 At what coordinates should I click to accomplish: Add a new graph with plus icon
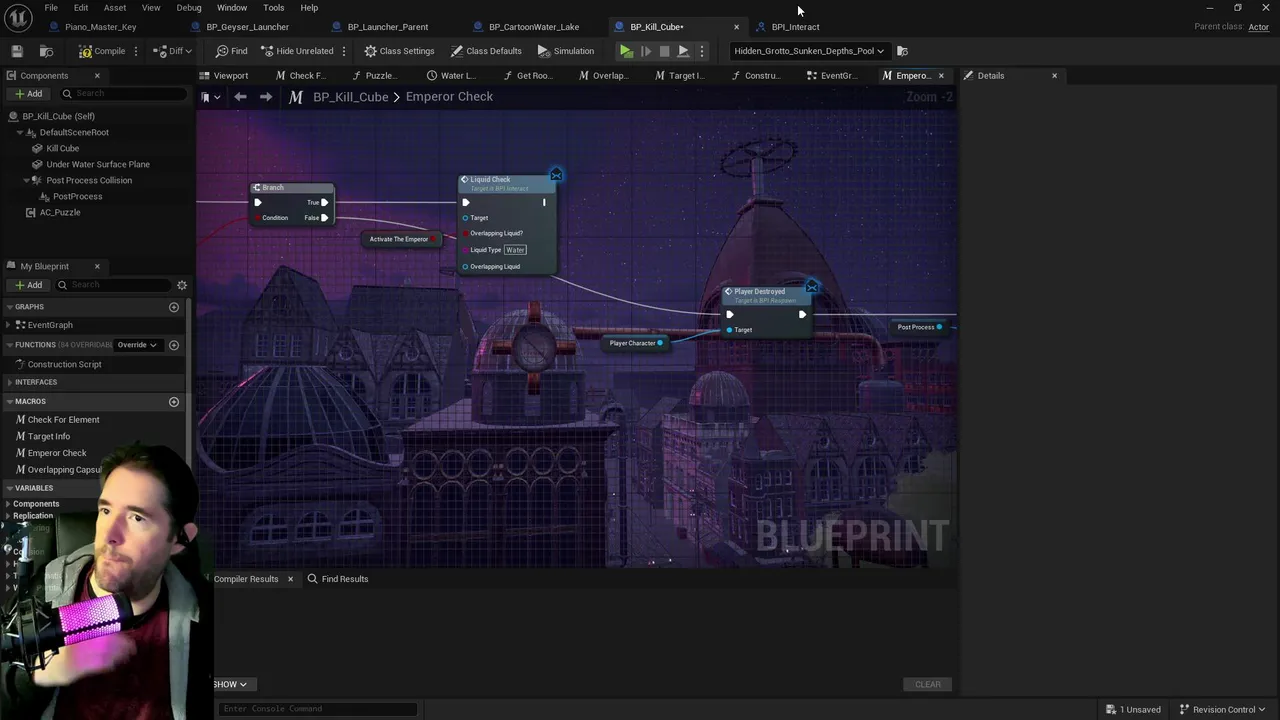coord(174,307)
